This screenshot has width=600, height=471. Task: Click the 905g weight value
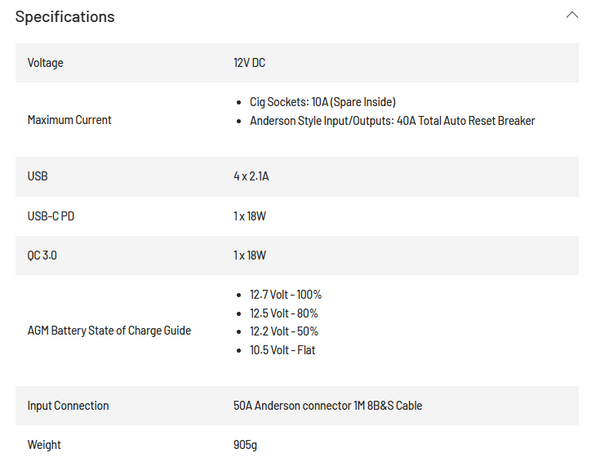click(x=245, y=445)
